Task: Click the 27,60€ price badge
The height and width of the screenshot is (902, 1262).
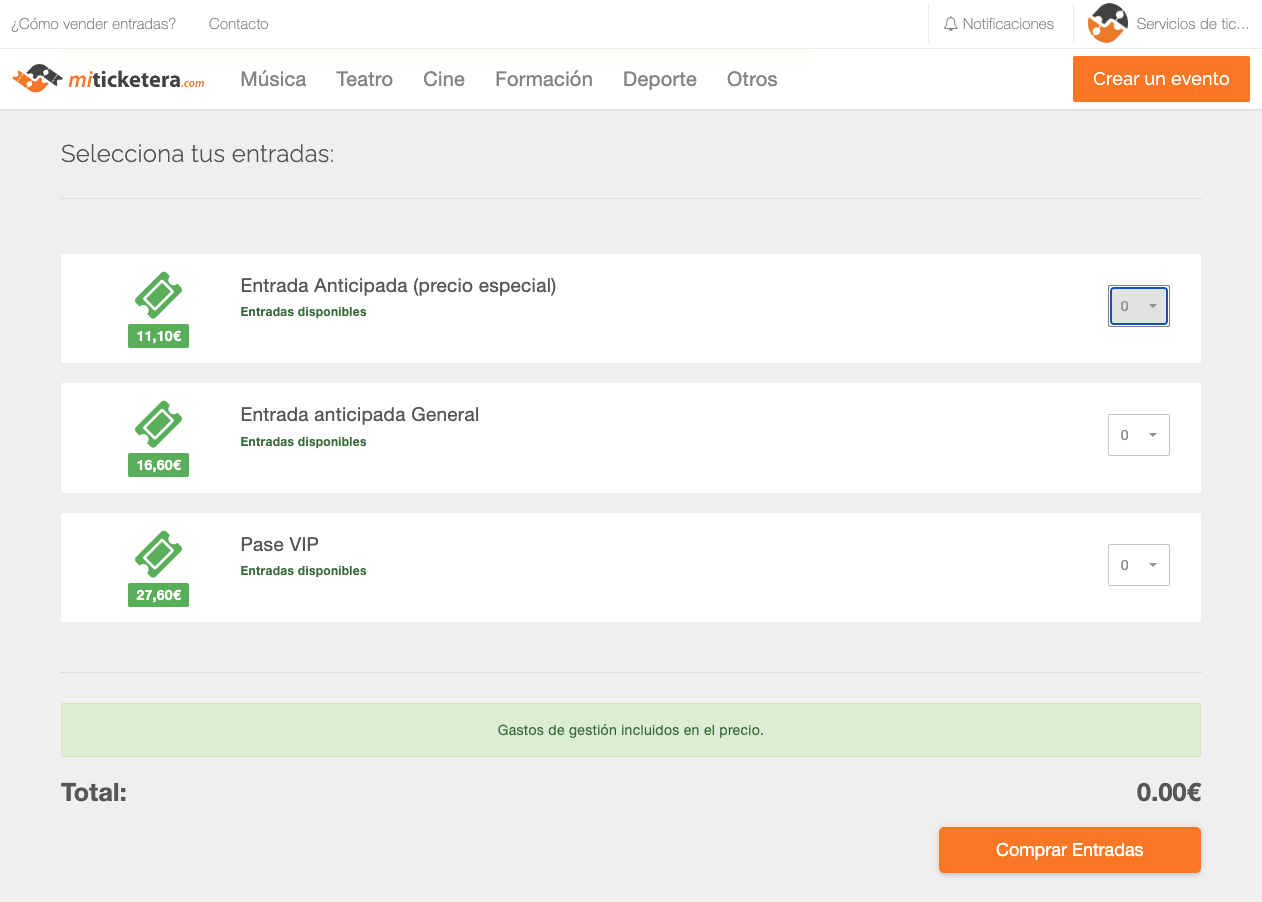Action: [158, 595]
